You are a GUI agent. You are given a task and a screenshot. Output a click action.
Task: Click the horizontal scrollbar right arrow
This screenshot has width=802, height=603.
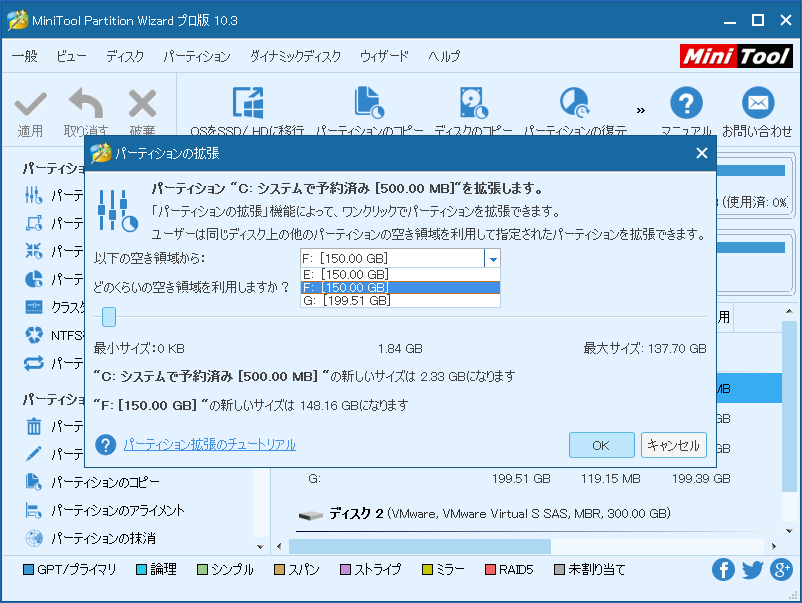point(774,546)
